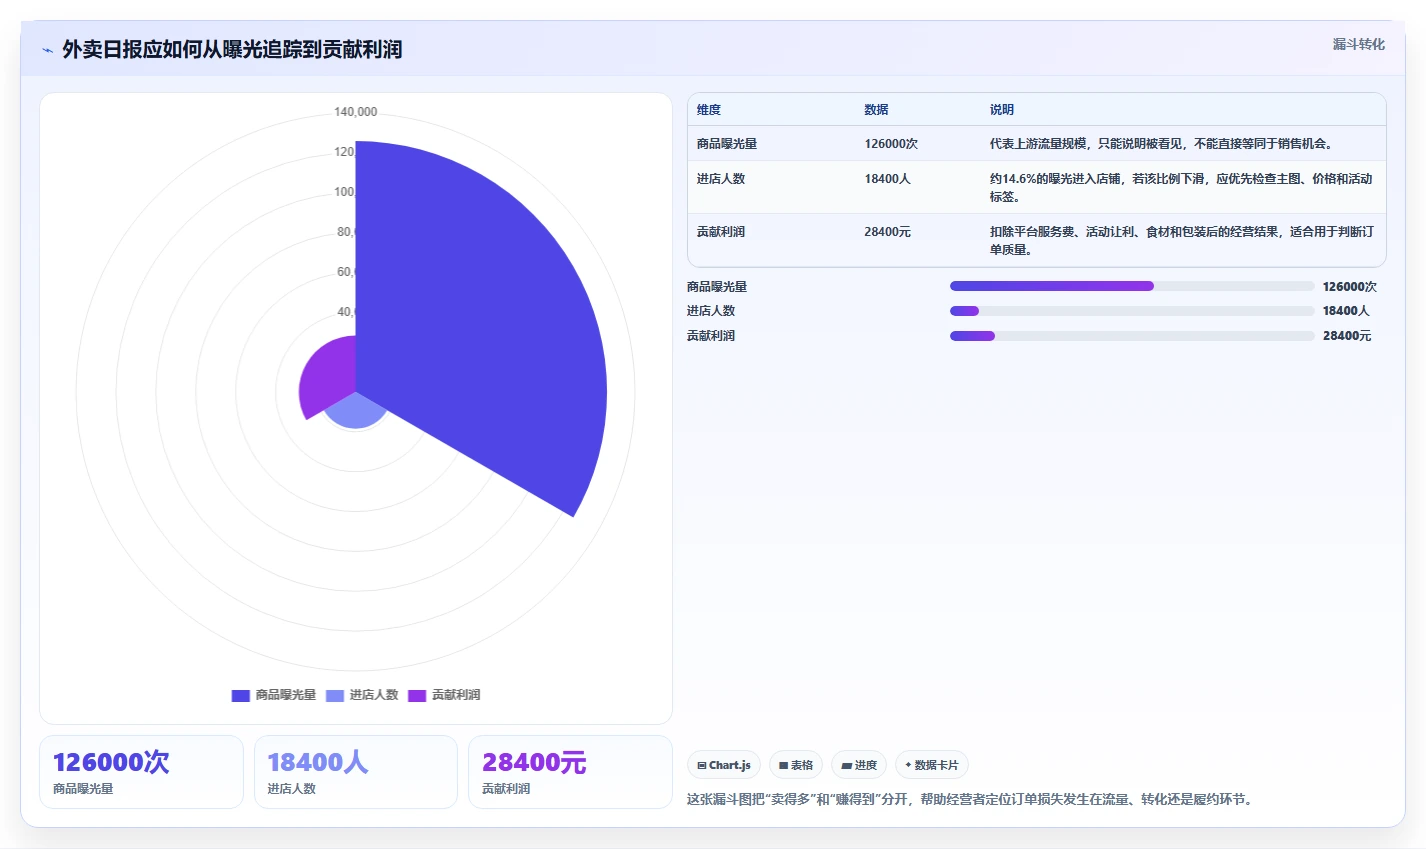Click the description starting 扣除平台服务费
1426x849 pixels.
(1182, 241)
